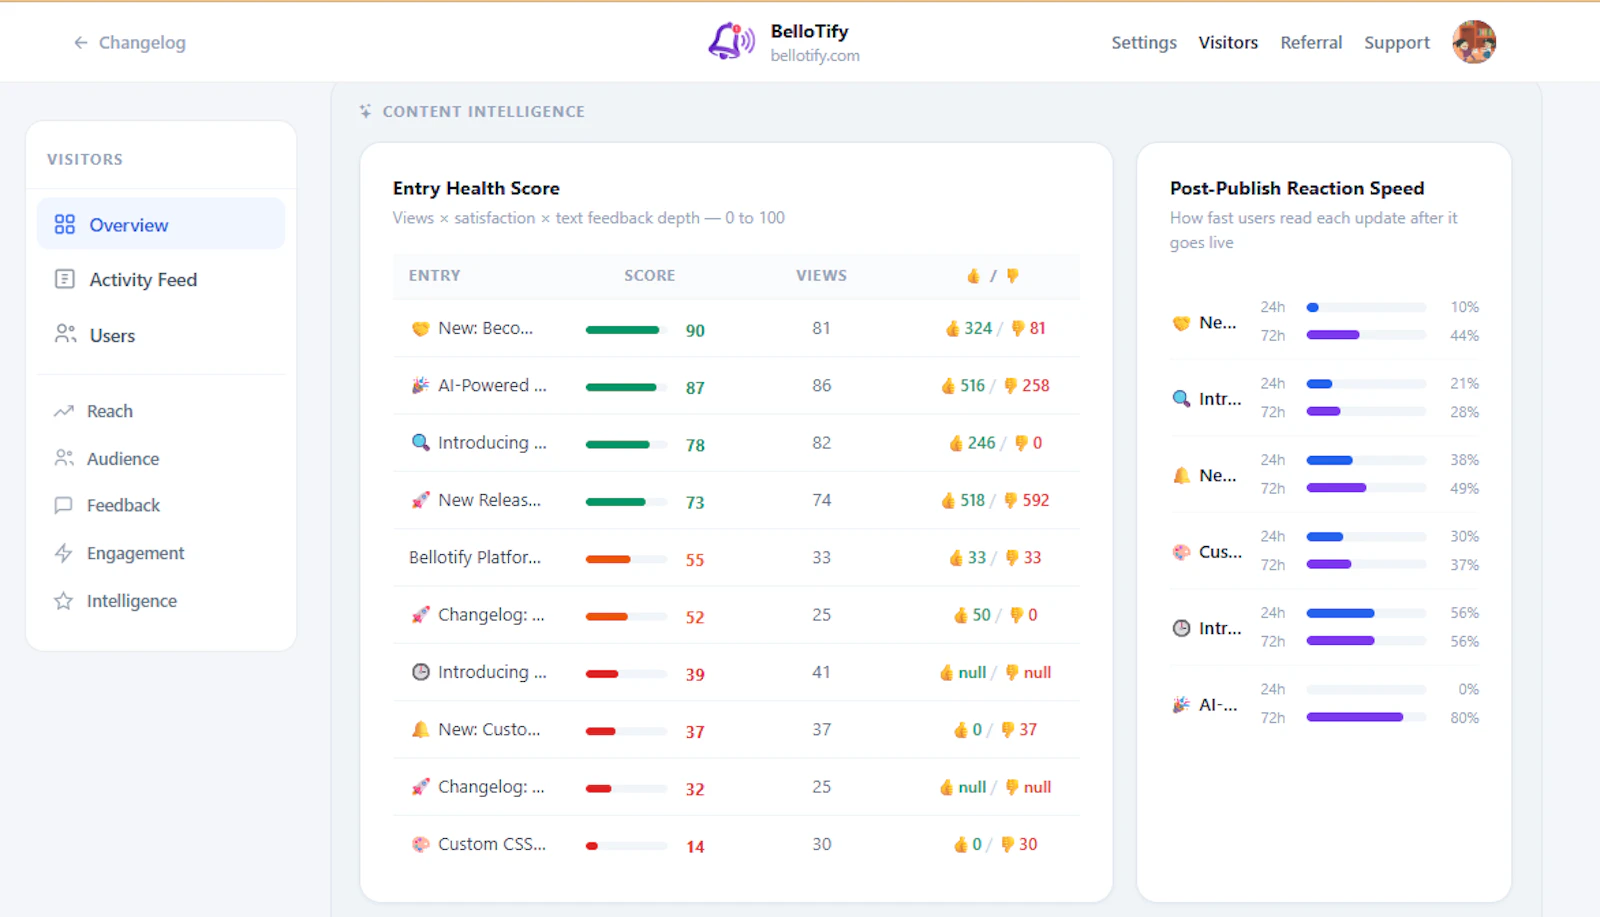1600x917 pixels.
Task: Click rocket icon of Changelog entry scored 52
Action: pyautogui.click(x=421, y=615)
